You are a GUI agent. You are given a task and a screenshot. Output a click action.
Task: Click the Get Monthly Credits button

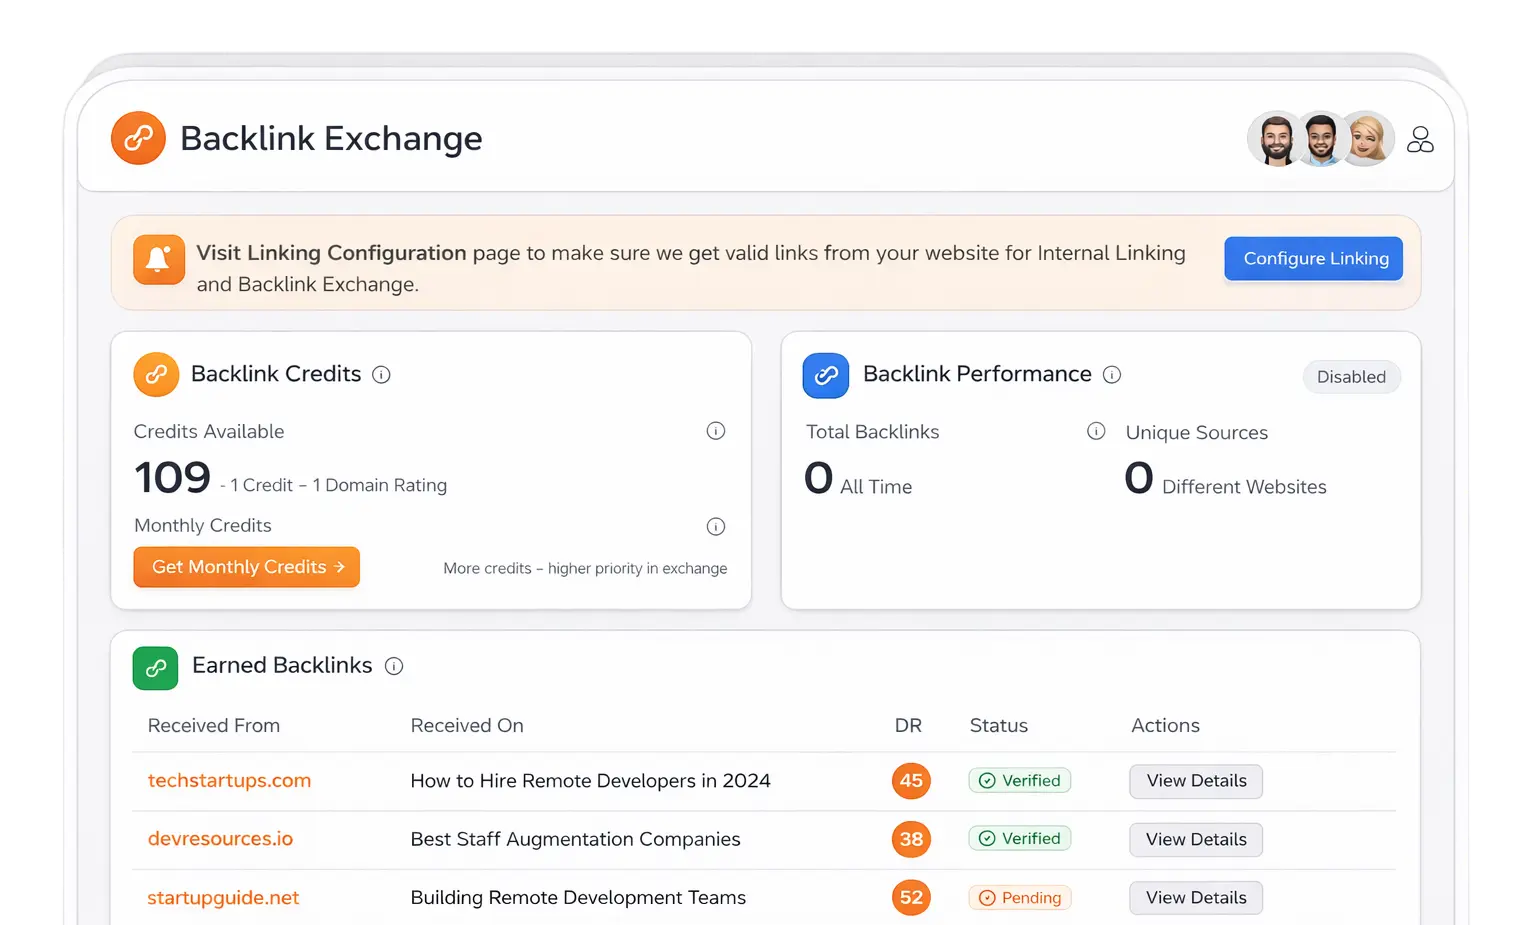[x=246, y=567]
